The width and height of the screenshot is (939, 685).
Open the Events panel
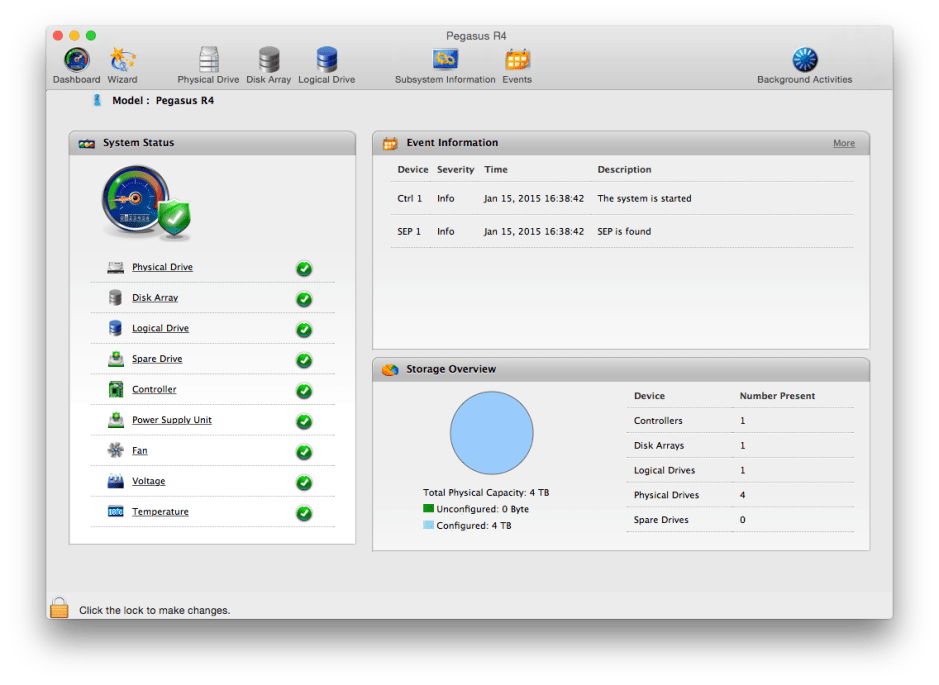point(517,58)
